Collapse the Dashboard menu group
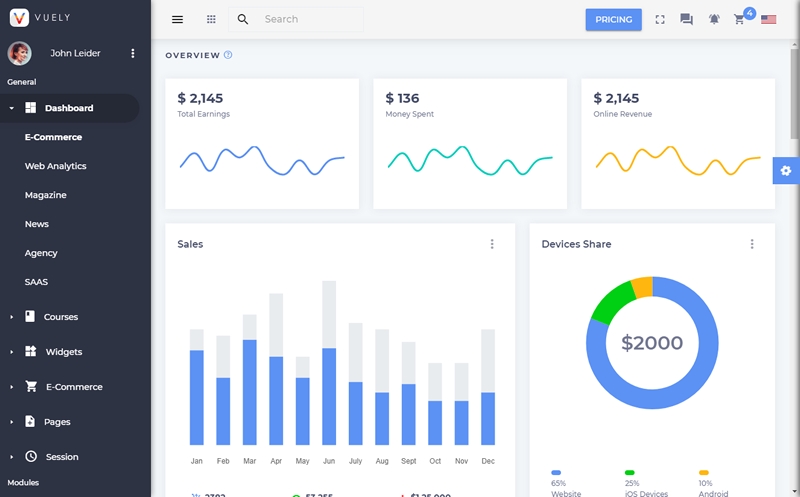The width and height of the screenshot is (800, 497). [x=69, y=108]
